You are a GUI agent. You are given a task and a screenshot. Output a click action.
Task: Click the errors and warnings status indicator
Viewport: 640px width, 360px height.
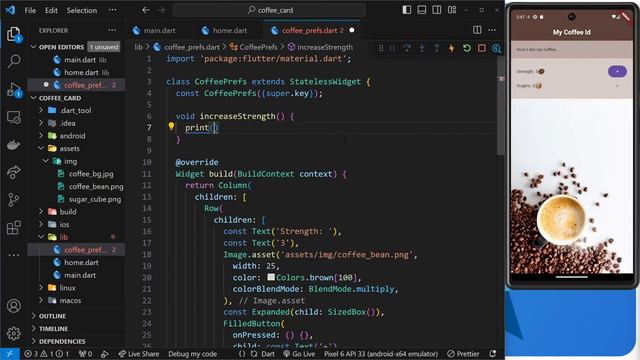click(47, 354)
